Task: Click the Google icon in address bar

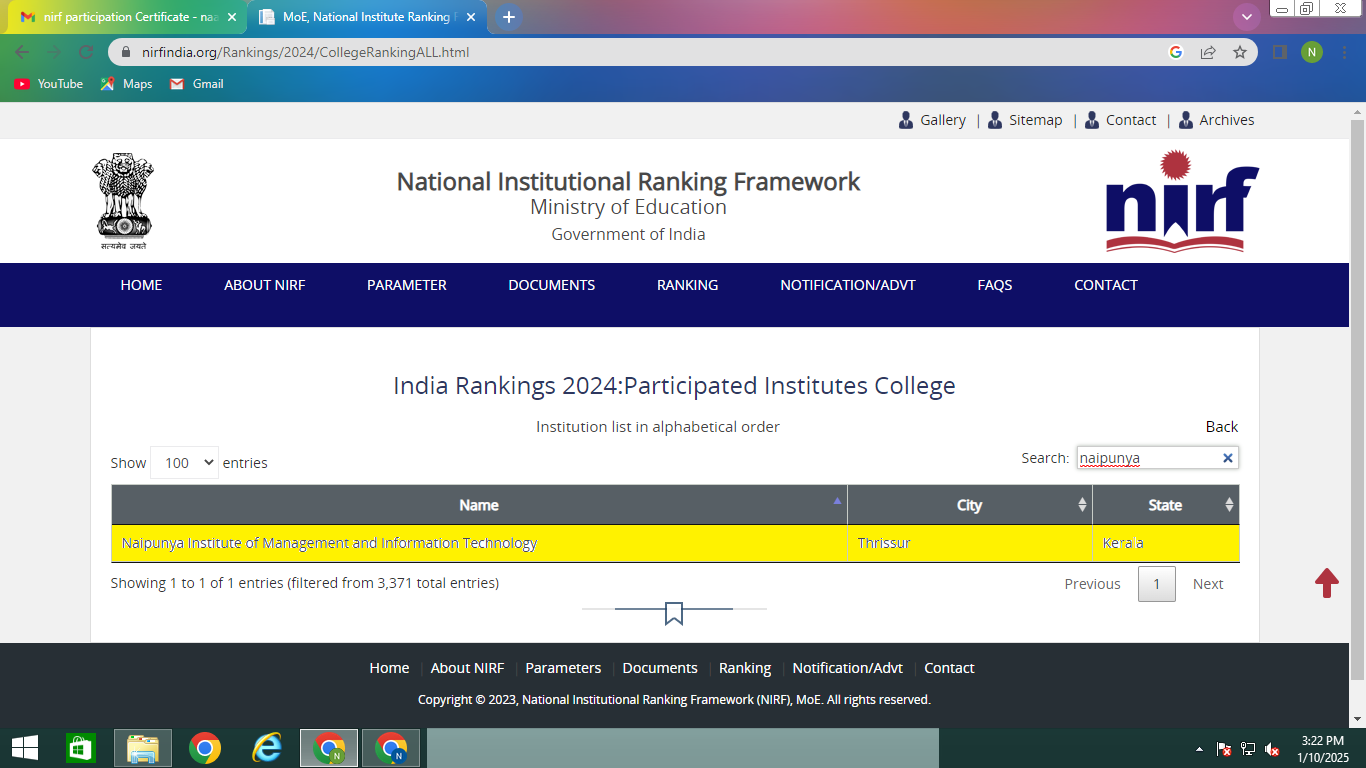Action: [1176, 52]
